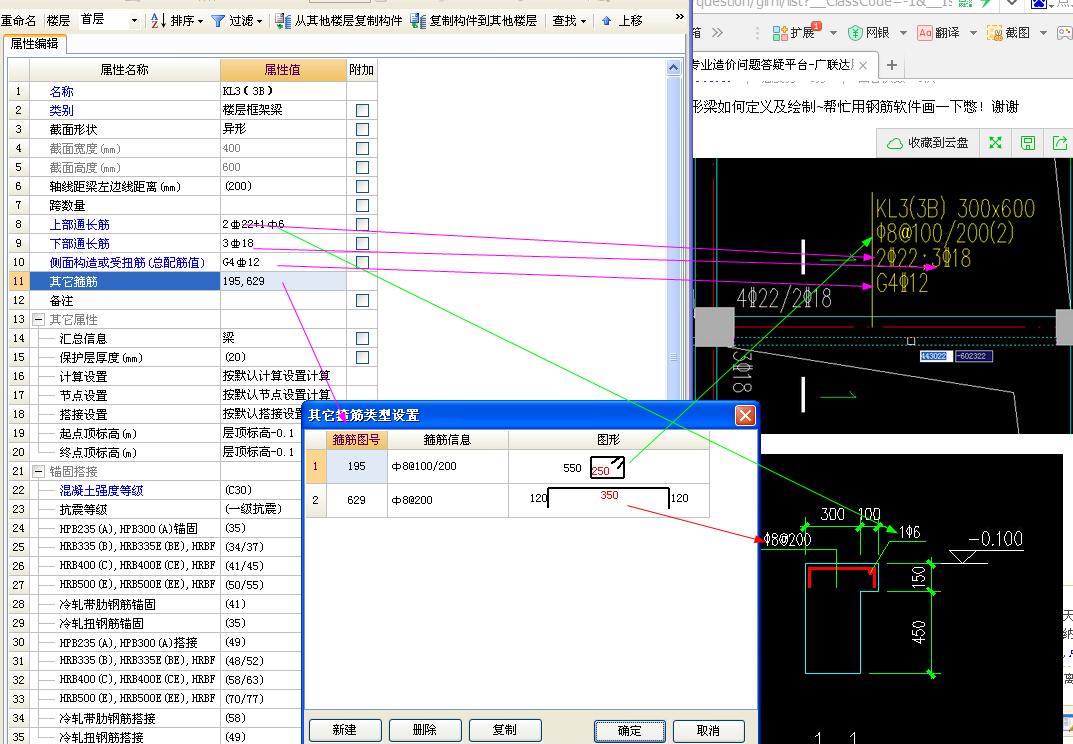
Task: Toggle the 附加 checkbox for 保护层厚度
Action: click(x=363, y=357)
